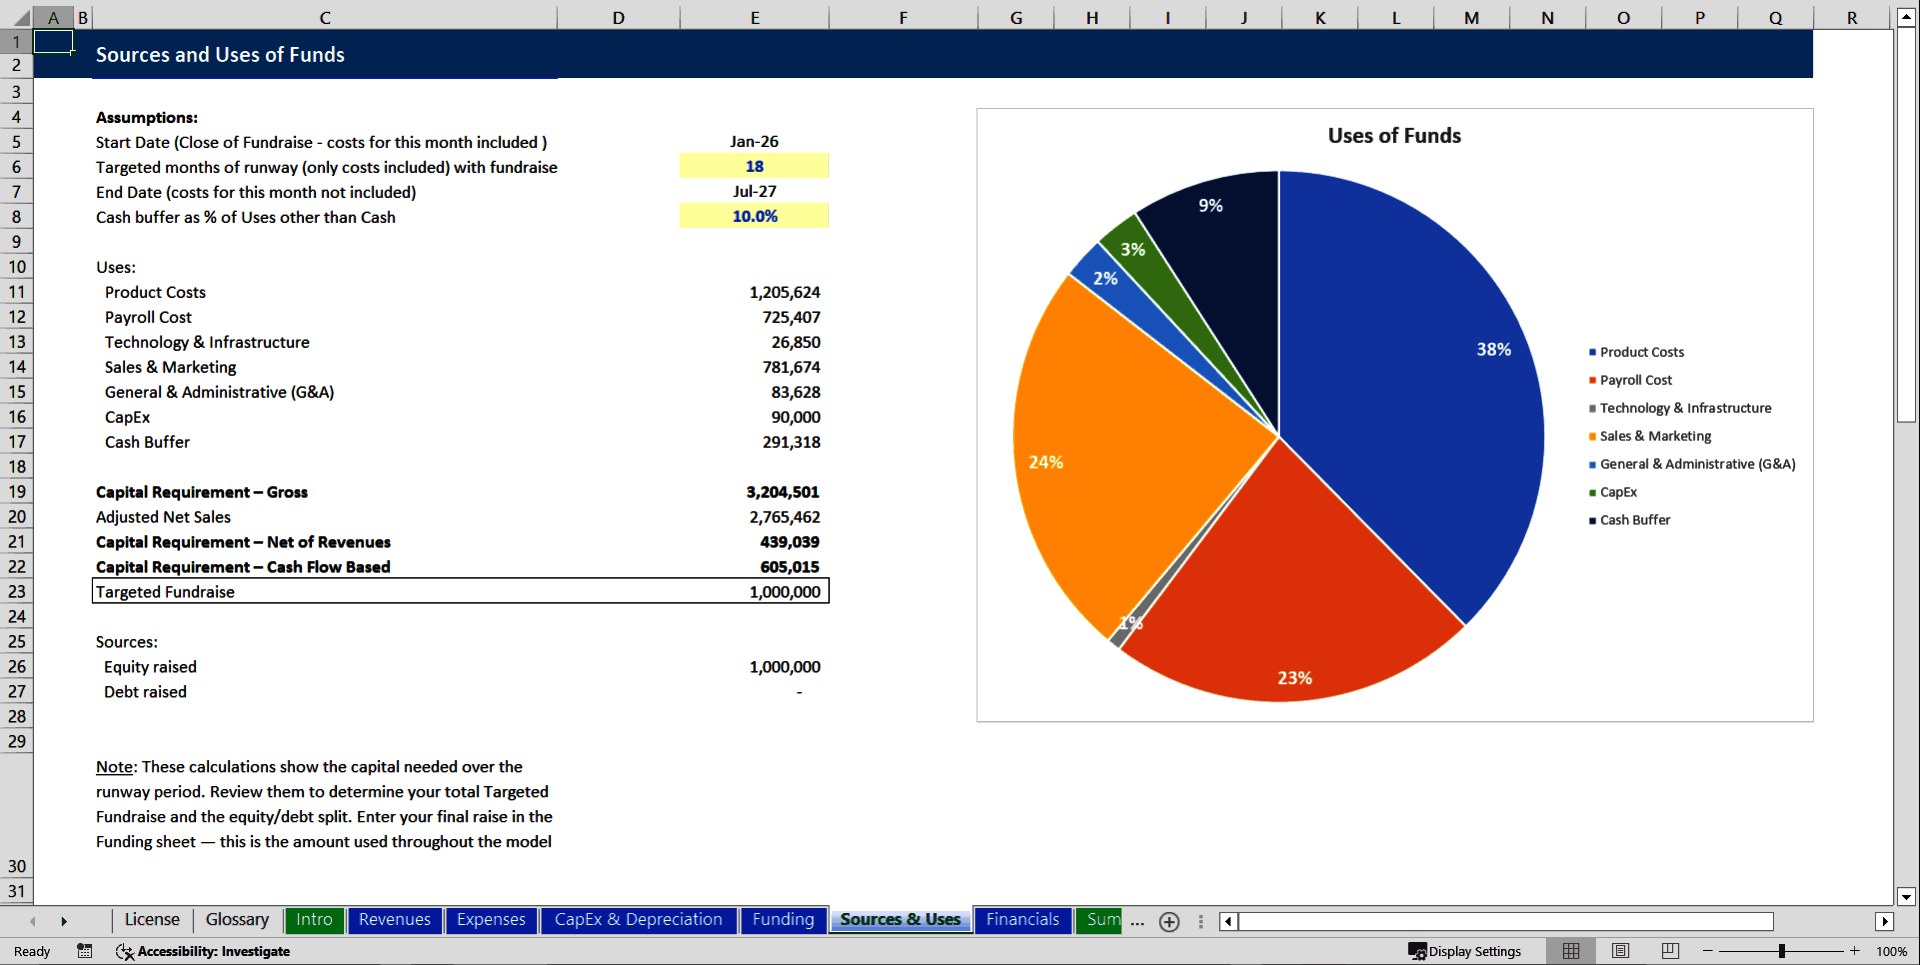1920x965 pixels.
Task: Open Display Settings from the status bar
Action: pos(1465,951)
